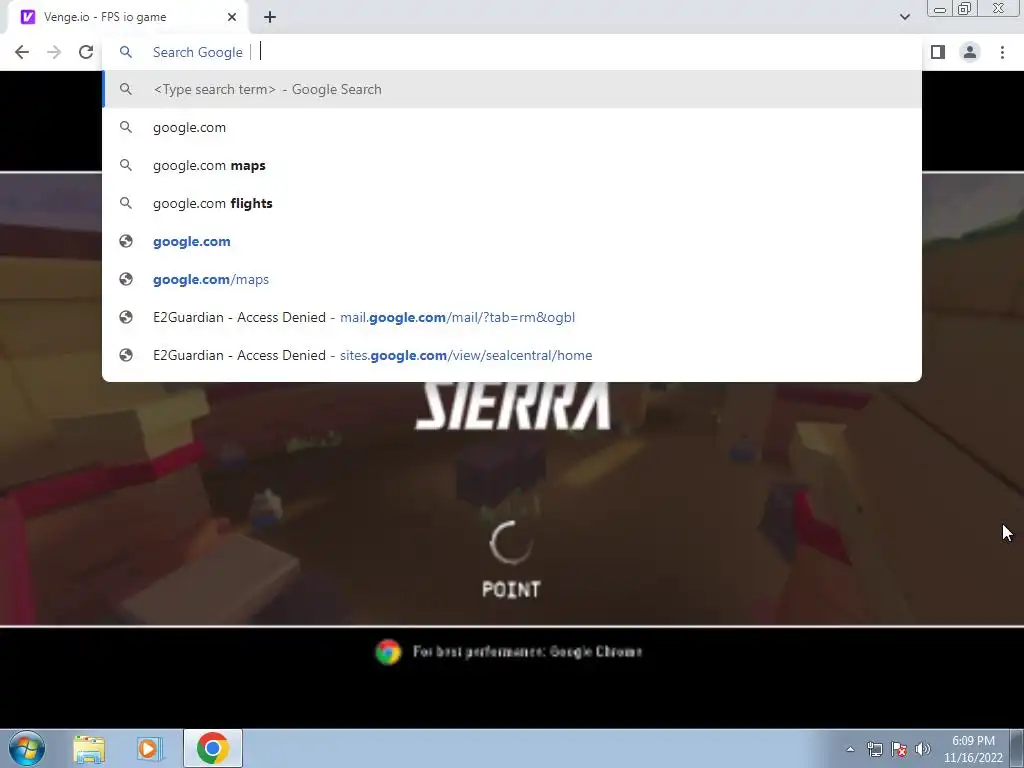
Task: Show hidden system tray icons
Action: (850, 749)
